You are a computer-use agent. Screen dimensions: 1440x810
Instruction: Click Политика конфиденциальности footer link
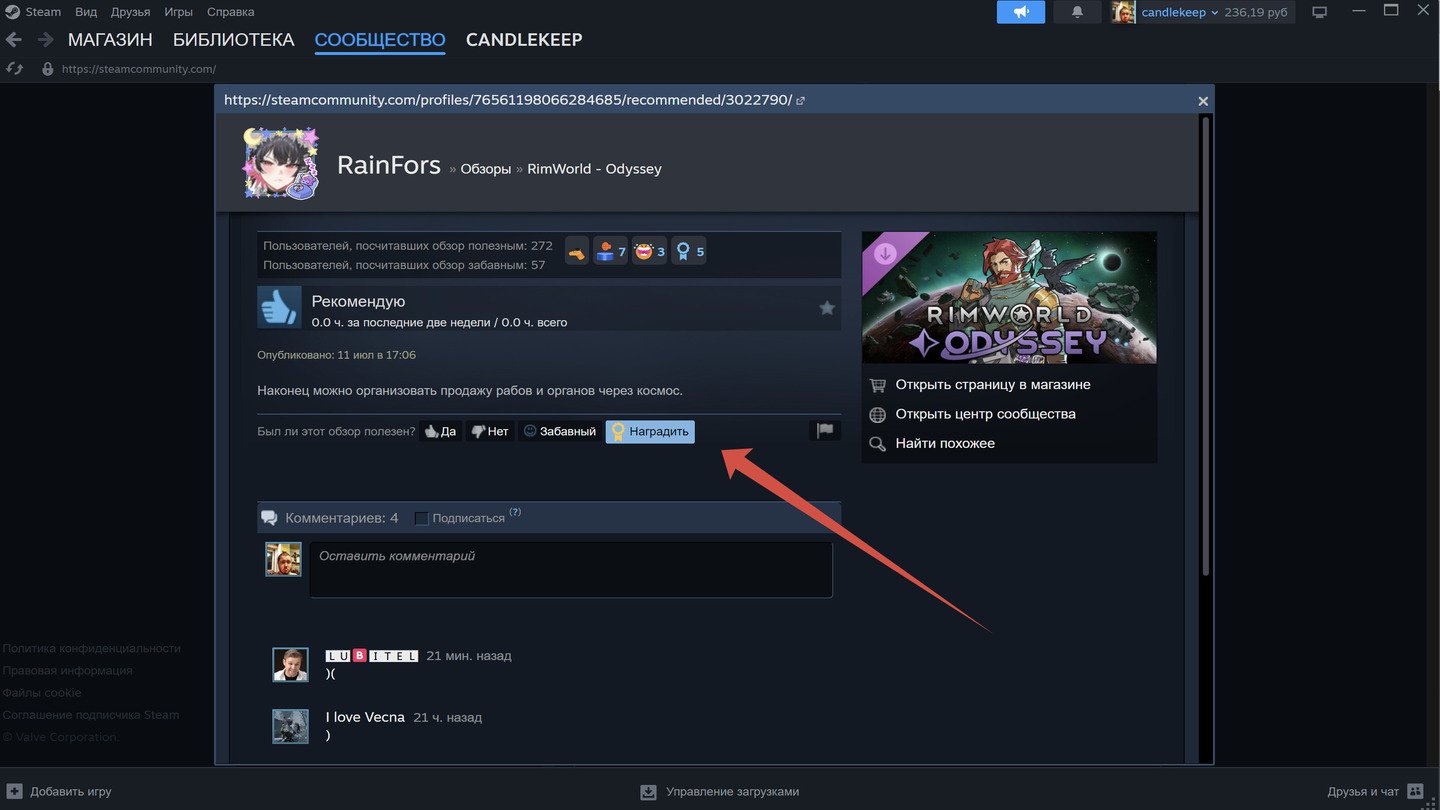92,648
